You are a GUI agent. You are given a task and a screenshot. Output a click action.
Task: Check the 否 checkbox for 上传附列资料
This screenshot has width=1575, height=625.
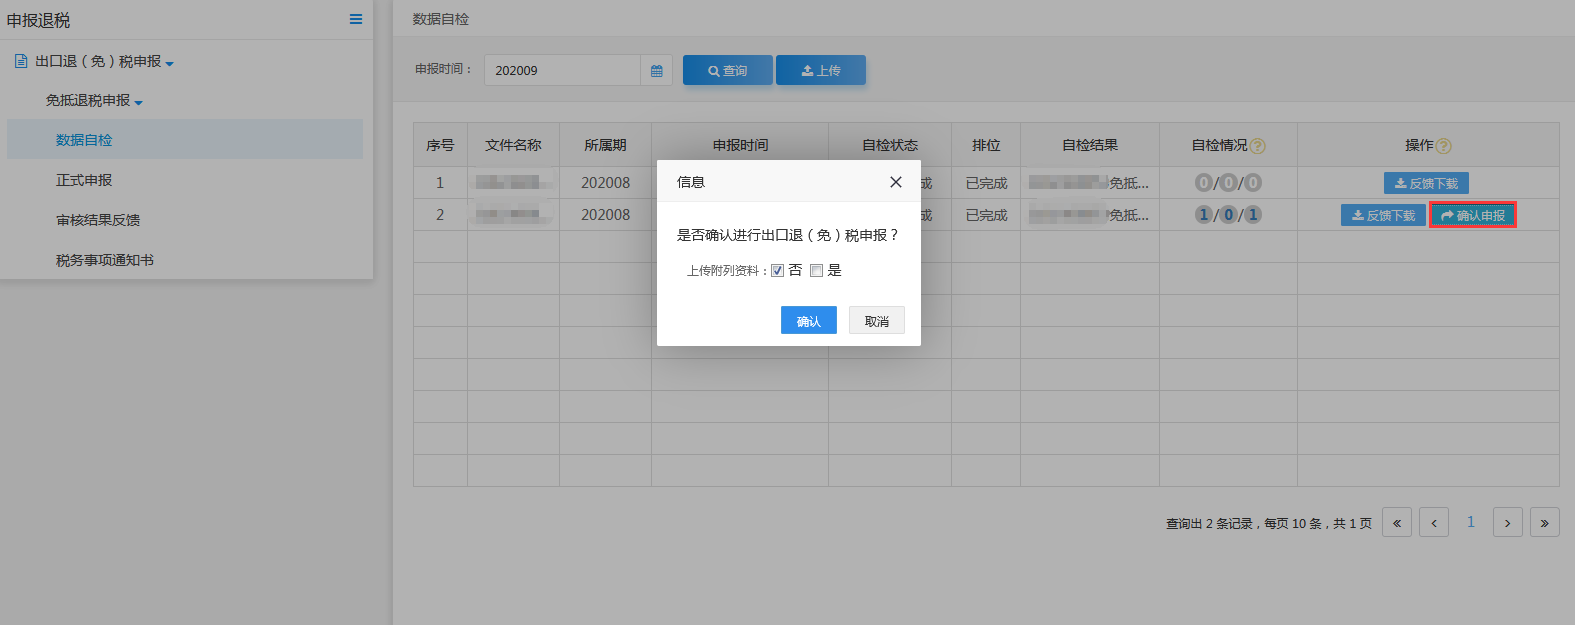tap(777, 271)
